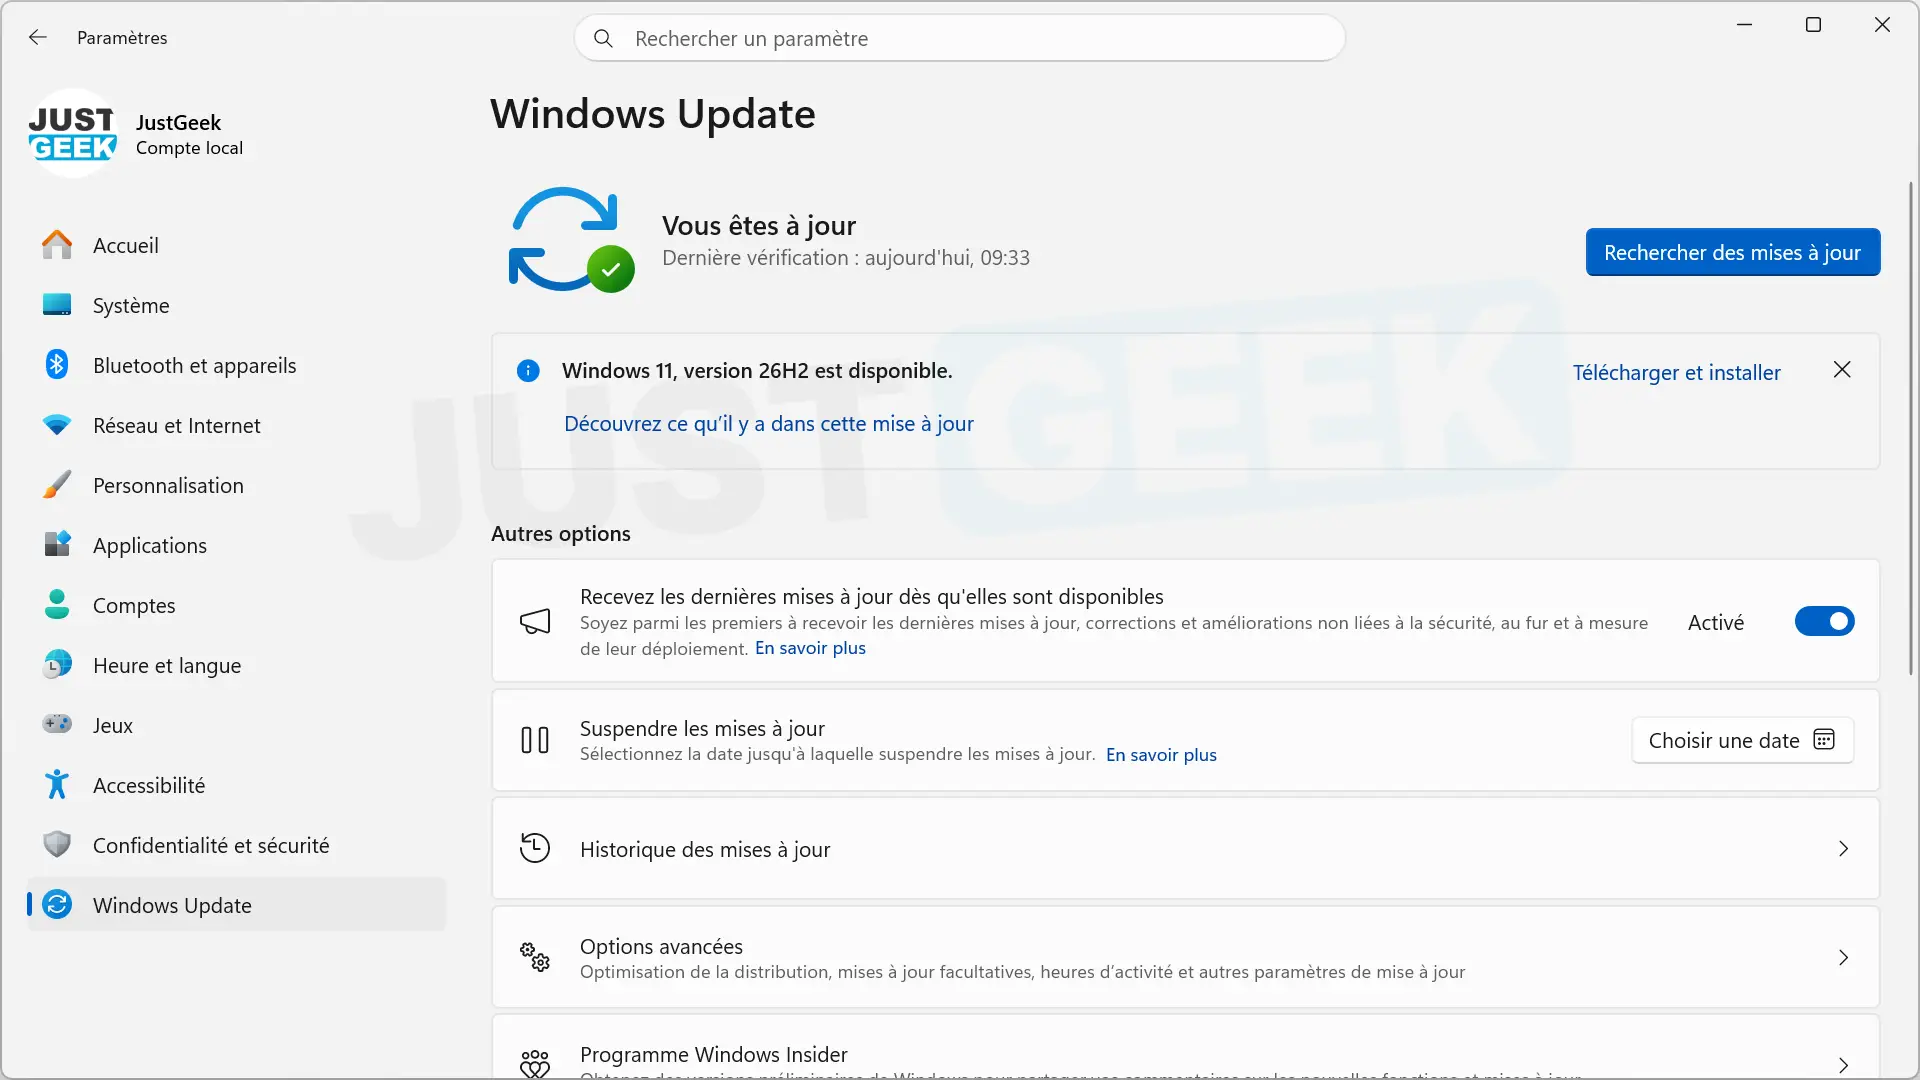Click the Windows Update sync icon in the sidebar
The height and width of the screenshot is (1080, 1920).
tap(57, 905)
